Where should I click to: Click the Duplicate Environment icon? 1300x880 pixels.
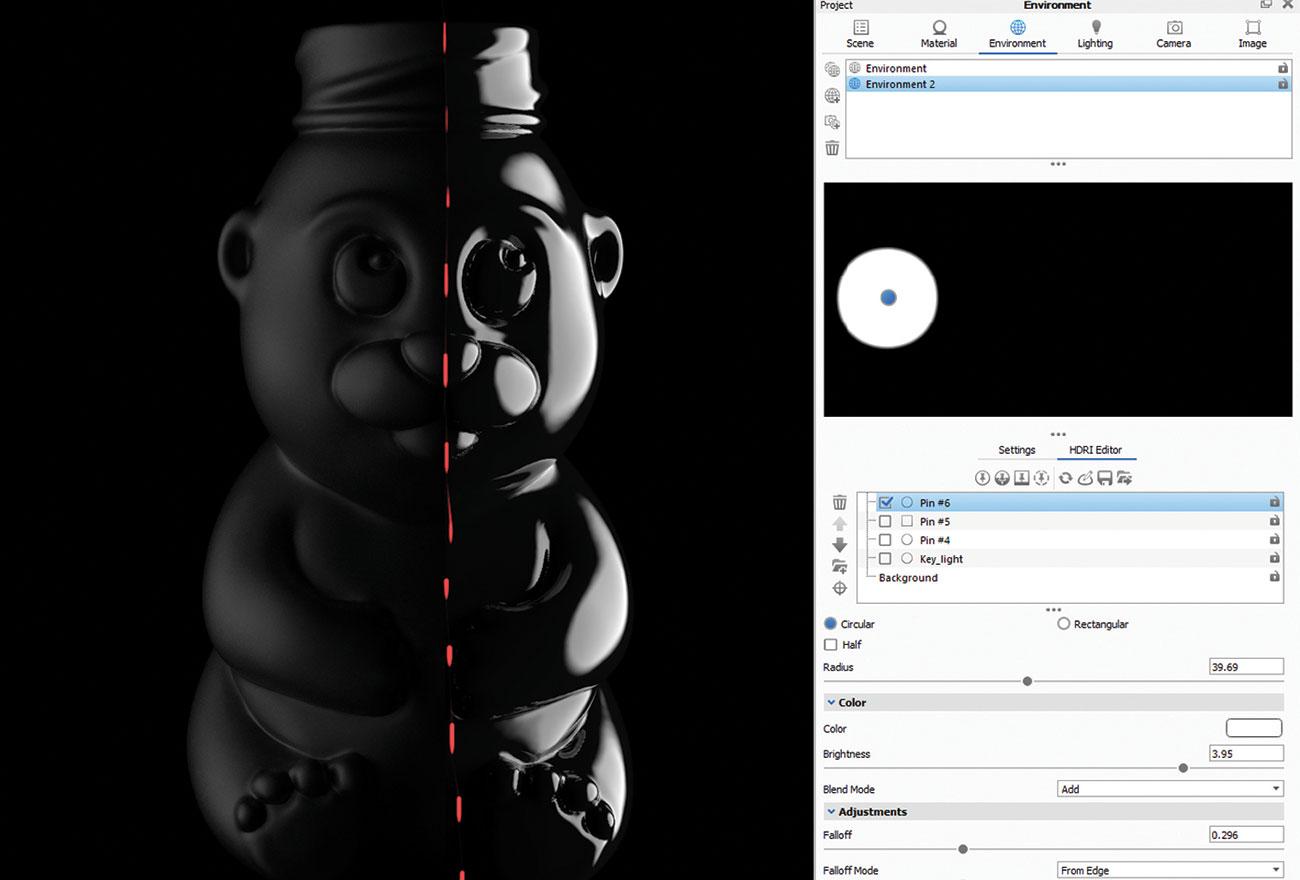(x=832, y=121)
